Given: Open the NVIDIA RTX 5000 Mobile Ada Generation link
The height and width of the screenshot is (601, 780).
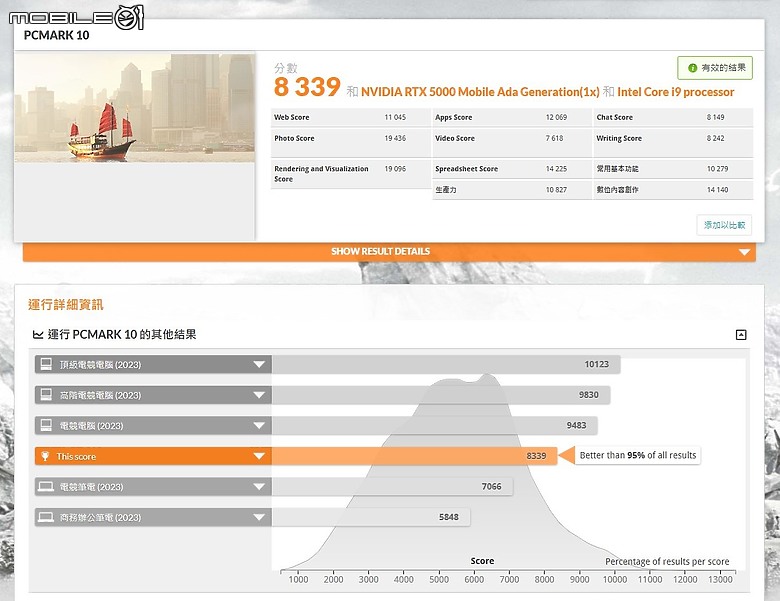Looking at the screenshot, I should point(480,92).
